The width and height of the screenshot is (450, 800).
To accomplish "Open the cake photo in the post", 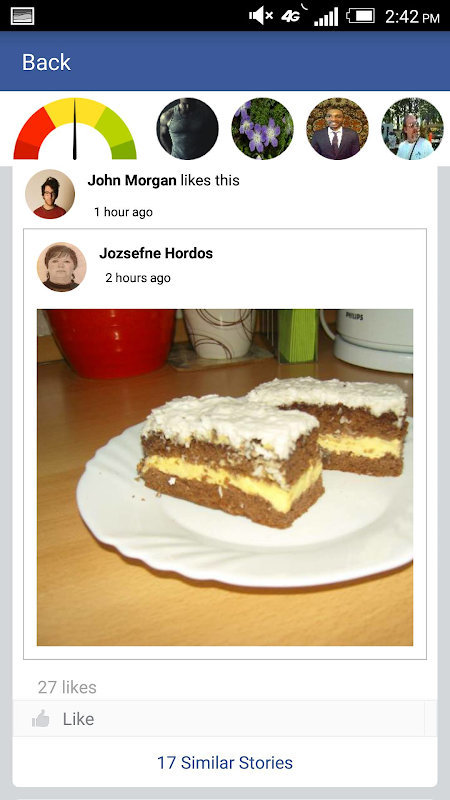I will (225, 478).
